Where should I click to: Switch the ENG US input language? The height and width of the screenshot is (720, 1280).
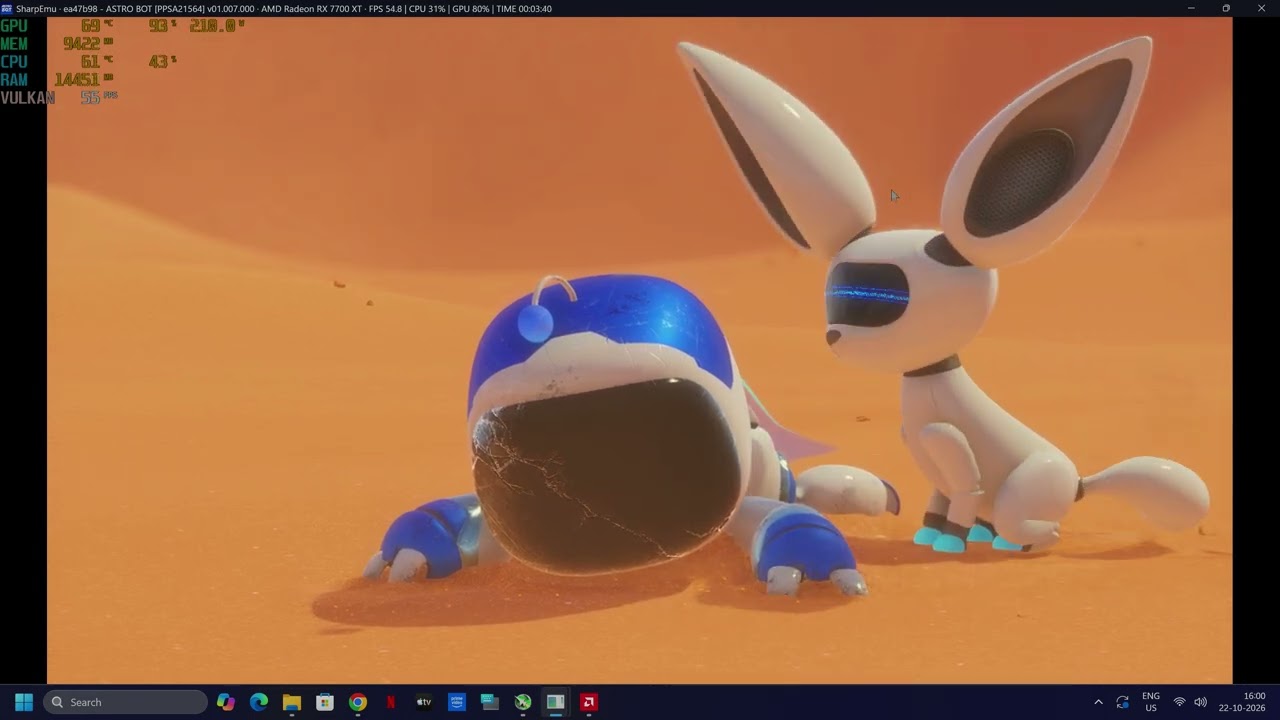click(1151, 702)
